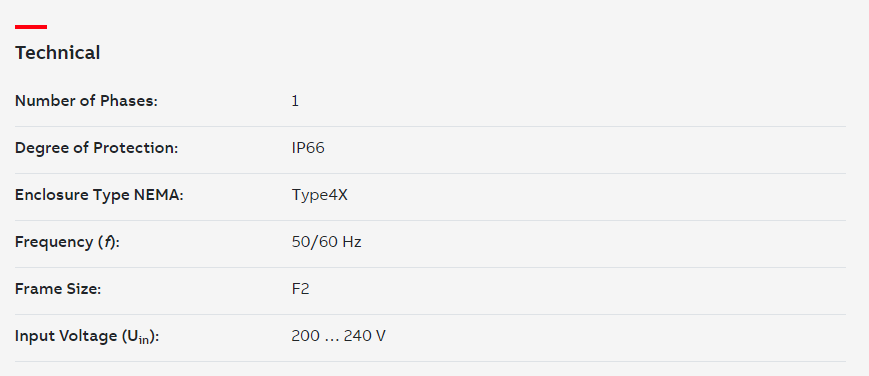869x376 pixels.
Task: Click the Type4X enclosure value
Action: point(320,196)
